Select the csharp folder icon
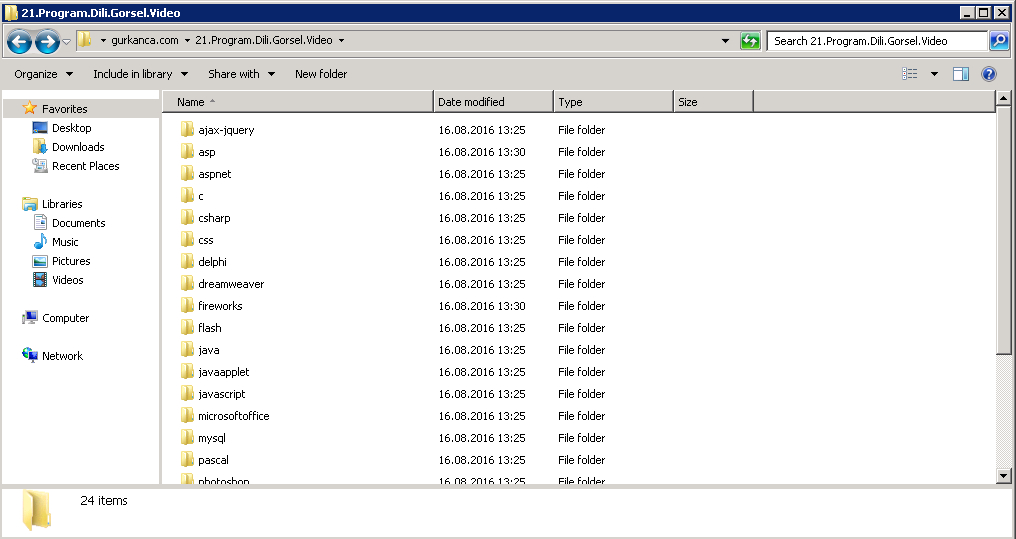Image resolution: width=1016 pixels, height=539 pixels. pyautogui.click(x=187, y=218)
